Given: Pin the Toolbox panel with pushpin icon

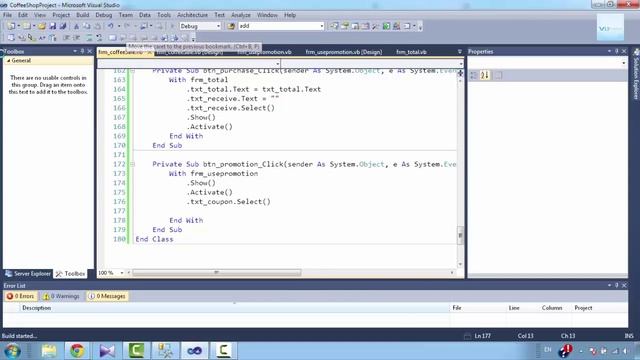Looking at the screenshot, I should tap(82, 51).
